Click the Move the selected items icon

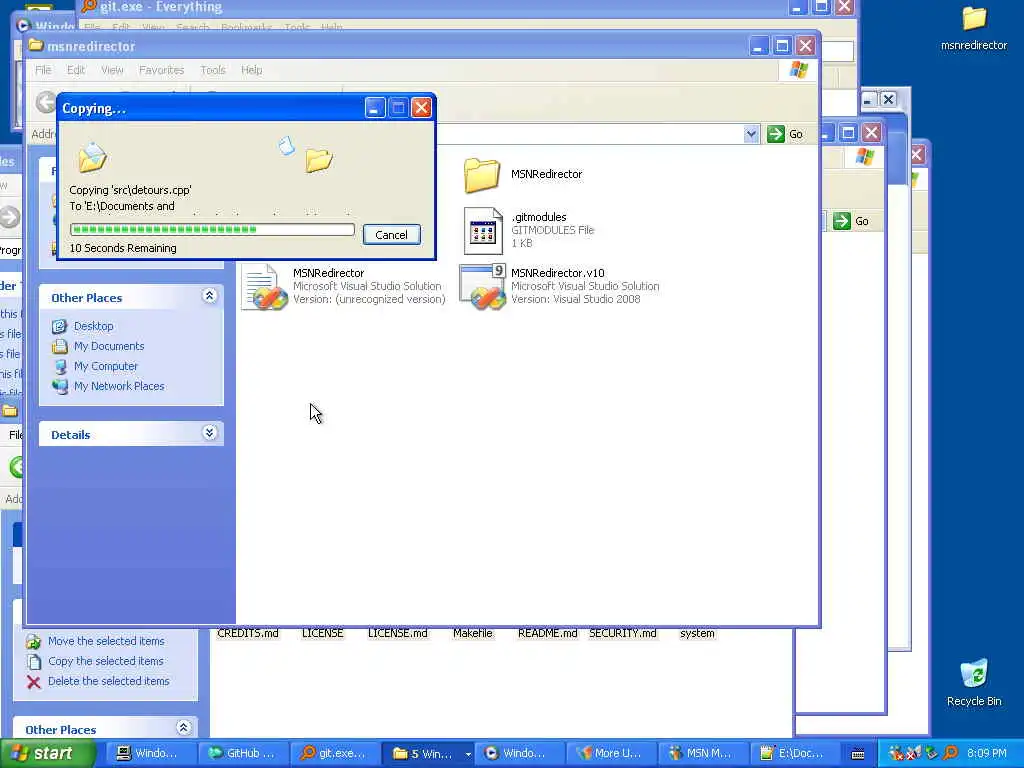[x=33, y=641]
